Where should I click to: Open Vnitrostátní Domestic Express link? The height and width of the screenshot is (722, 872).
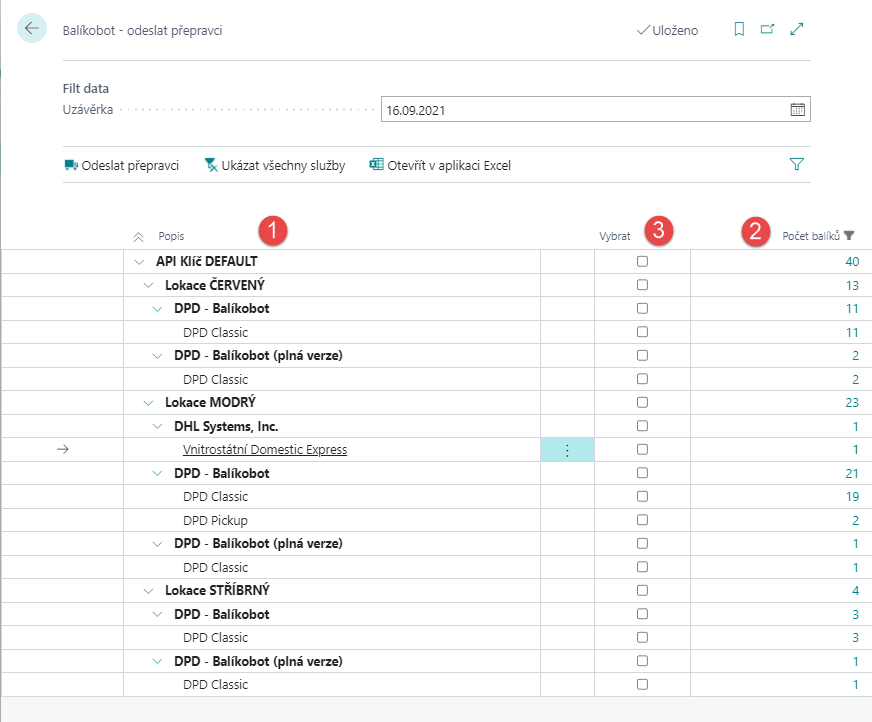[x=265, y=450]
